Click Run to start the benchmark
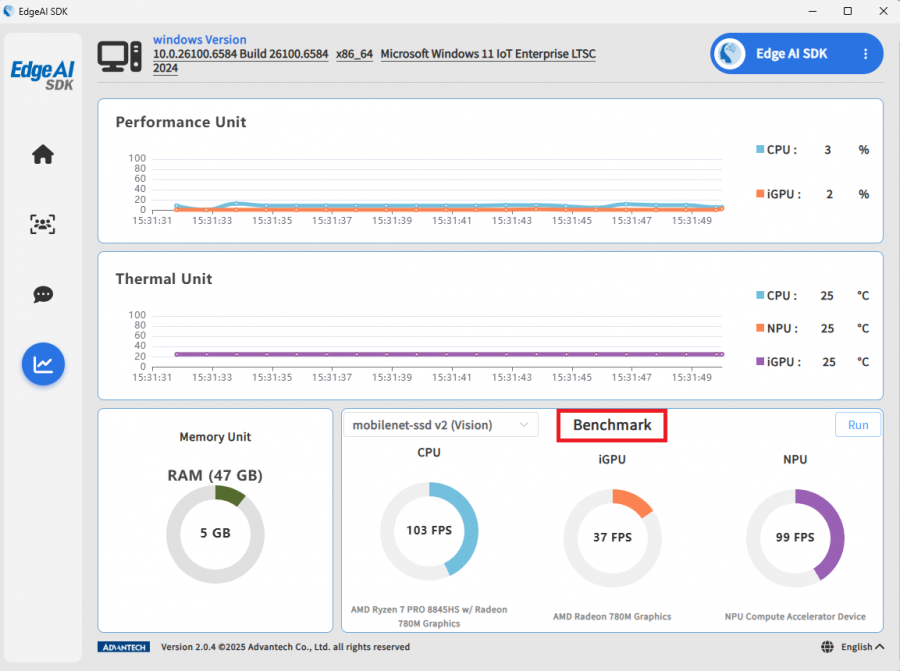 857,424
